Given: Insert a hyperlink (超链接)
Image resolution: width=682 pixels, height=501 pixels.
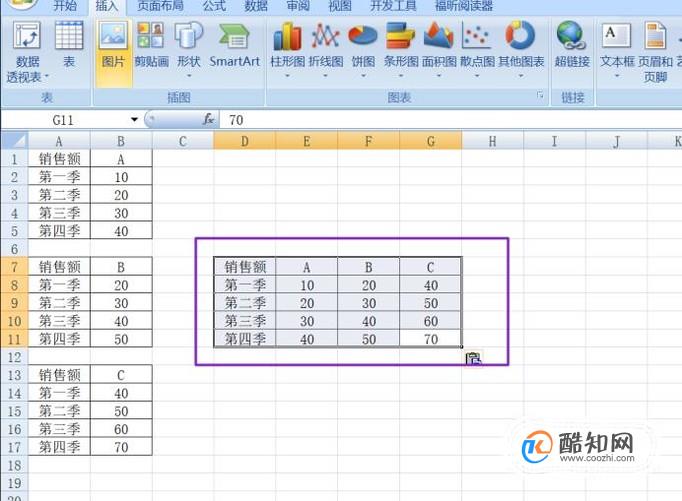Looking at the screenshot, I should coord(572,45).
